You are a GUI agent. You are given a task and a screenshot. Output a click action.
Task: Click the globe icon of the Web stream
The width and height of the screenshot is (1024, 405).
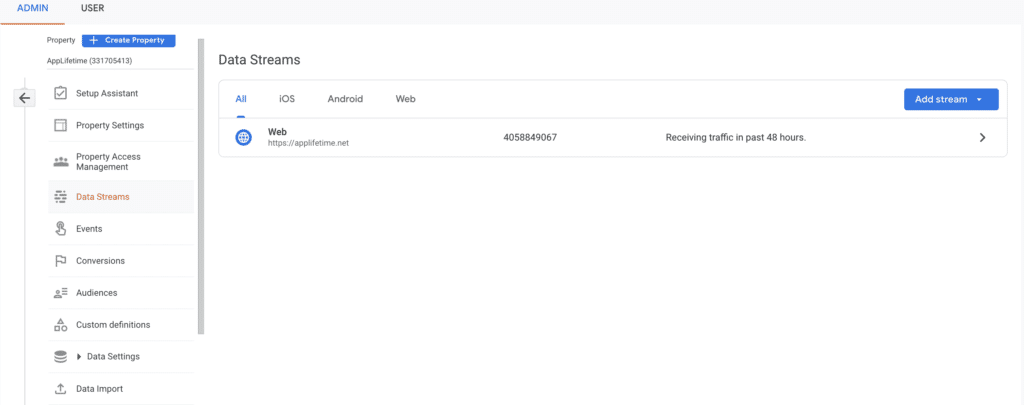(x=243, y=137)
